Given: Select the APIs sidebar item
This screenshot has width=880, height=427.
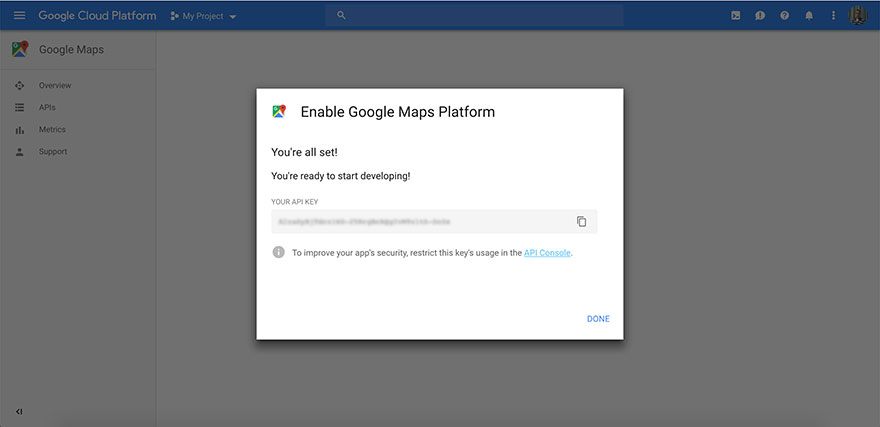Looking at the screenshot, I should tap(77, 107).
